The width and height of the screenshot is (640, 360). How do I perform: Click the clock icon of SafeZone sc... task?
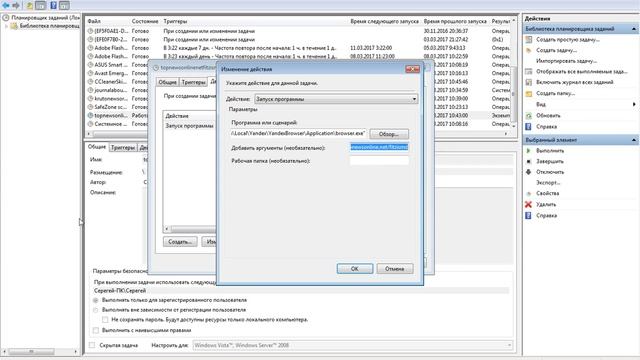coord(90,107)
